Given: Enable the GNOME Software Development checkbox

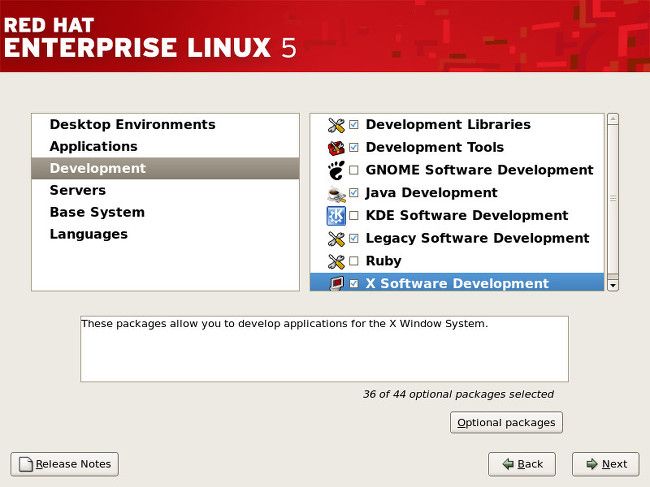Looking at the screenshot, I should pos(354,170).
